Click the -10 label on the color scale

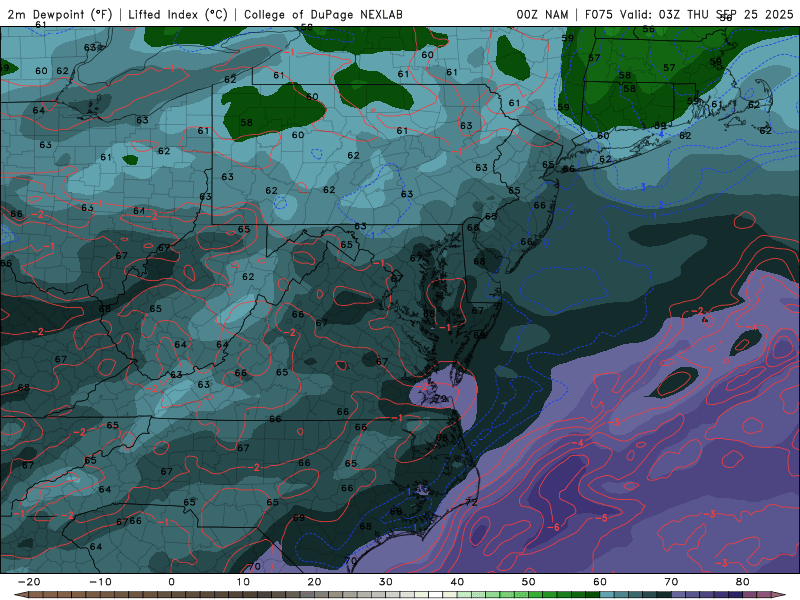(x=100, y=582)
